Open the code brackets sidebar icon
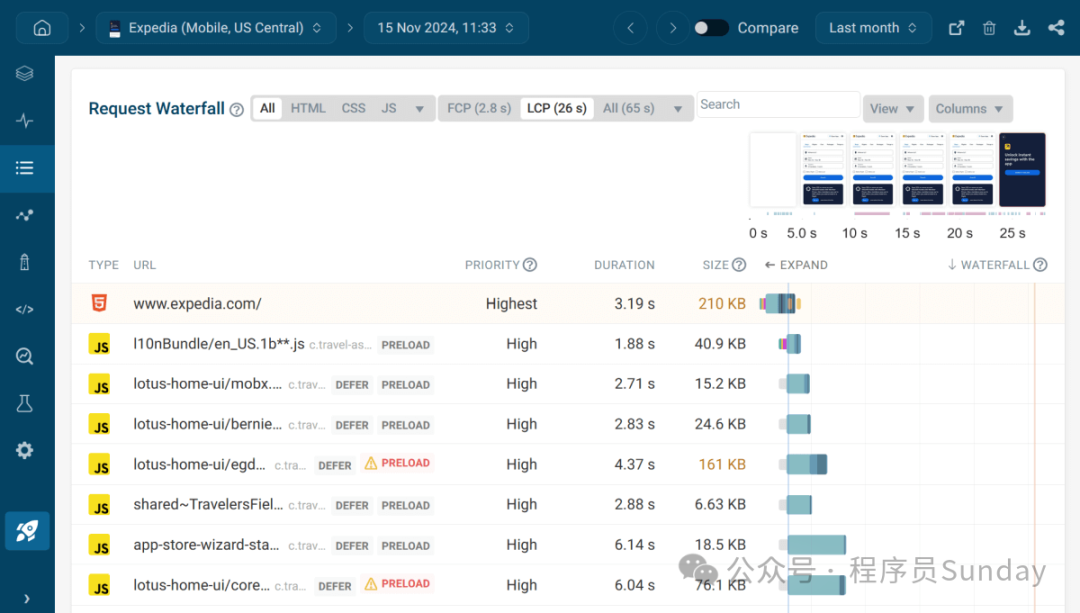 25,309
